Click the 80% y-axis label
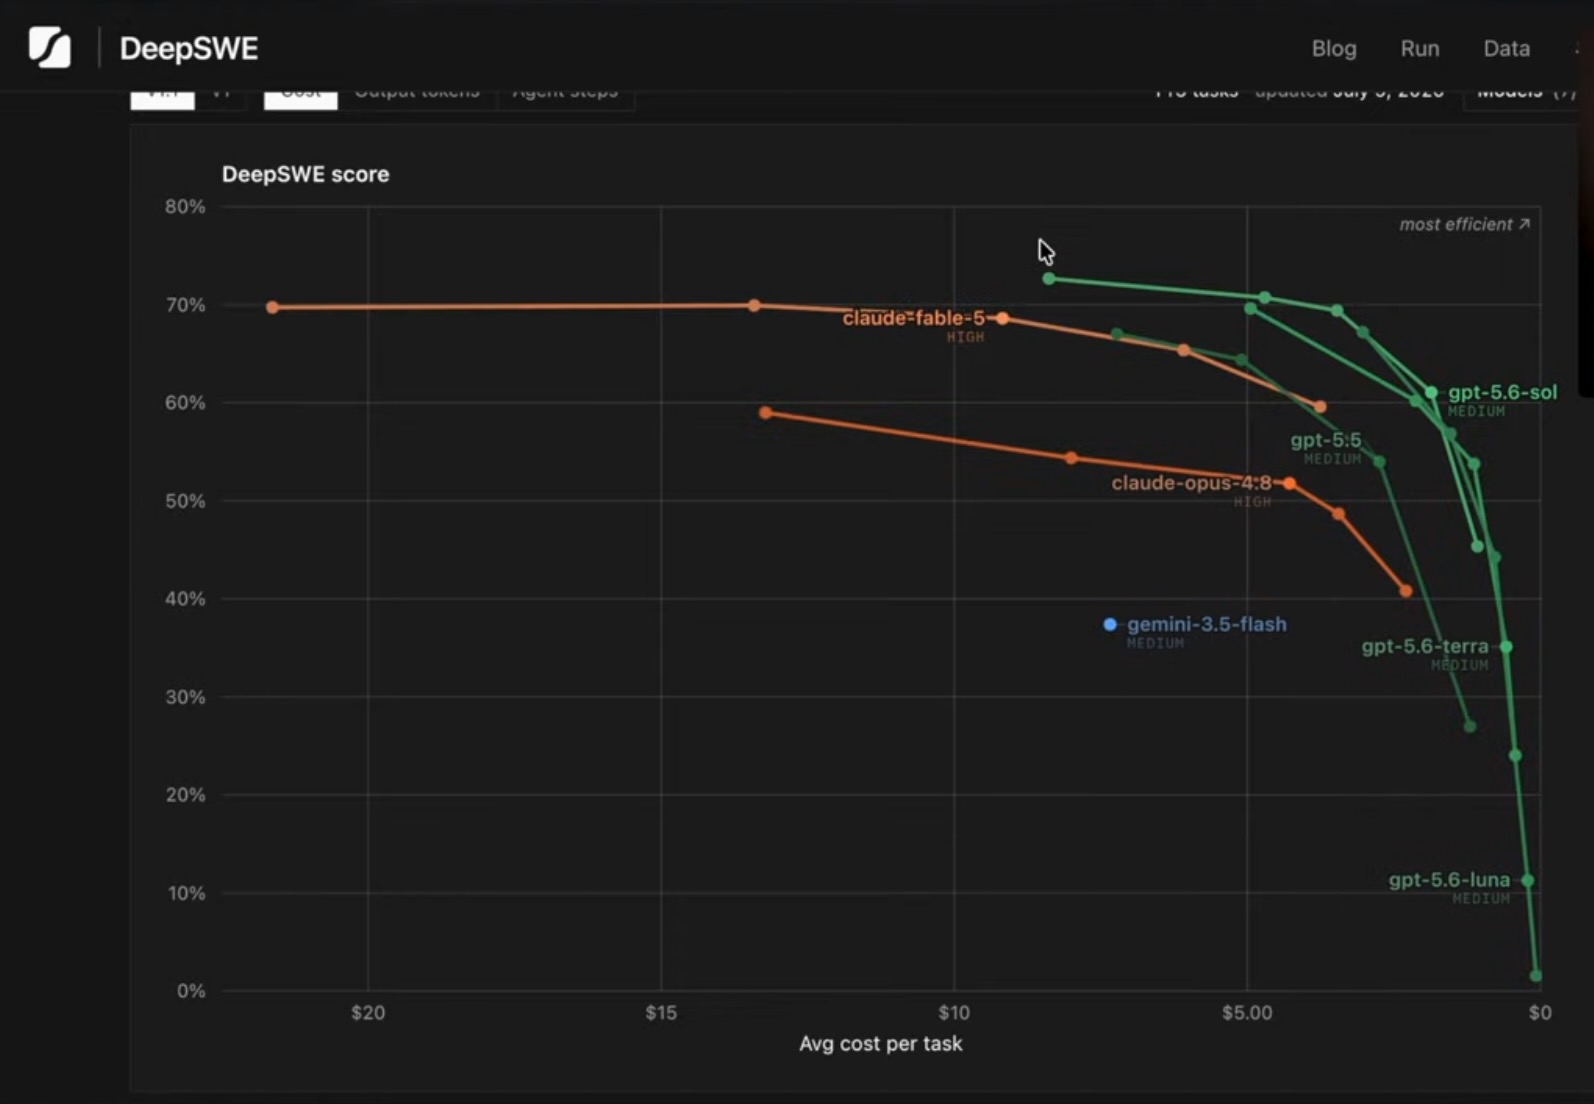This screenshot has height=1104, width=1594. tap(185, 206)
